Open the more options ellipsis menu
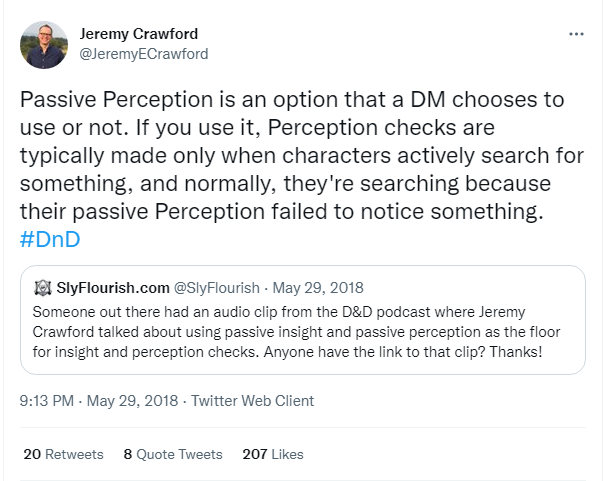Screen dimensions: 616x481 [x=576, y=33]
